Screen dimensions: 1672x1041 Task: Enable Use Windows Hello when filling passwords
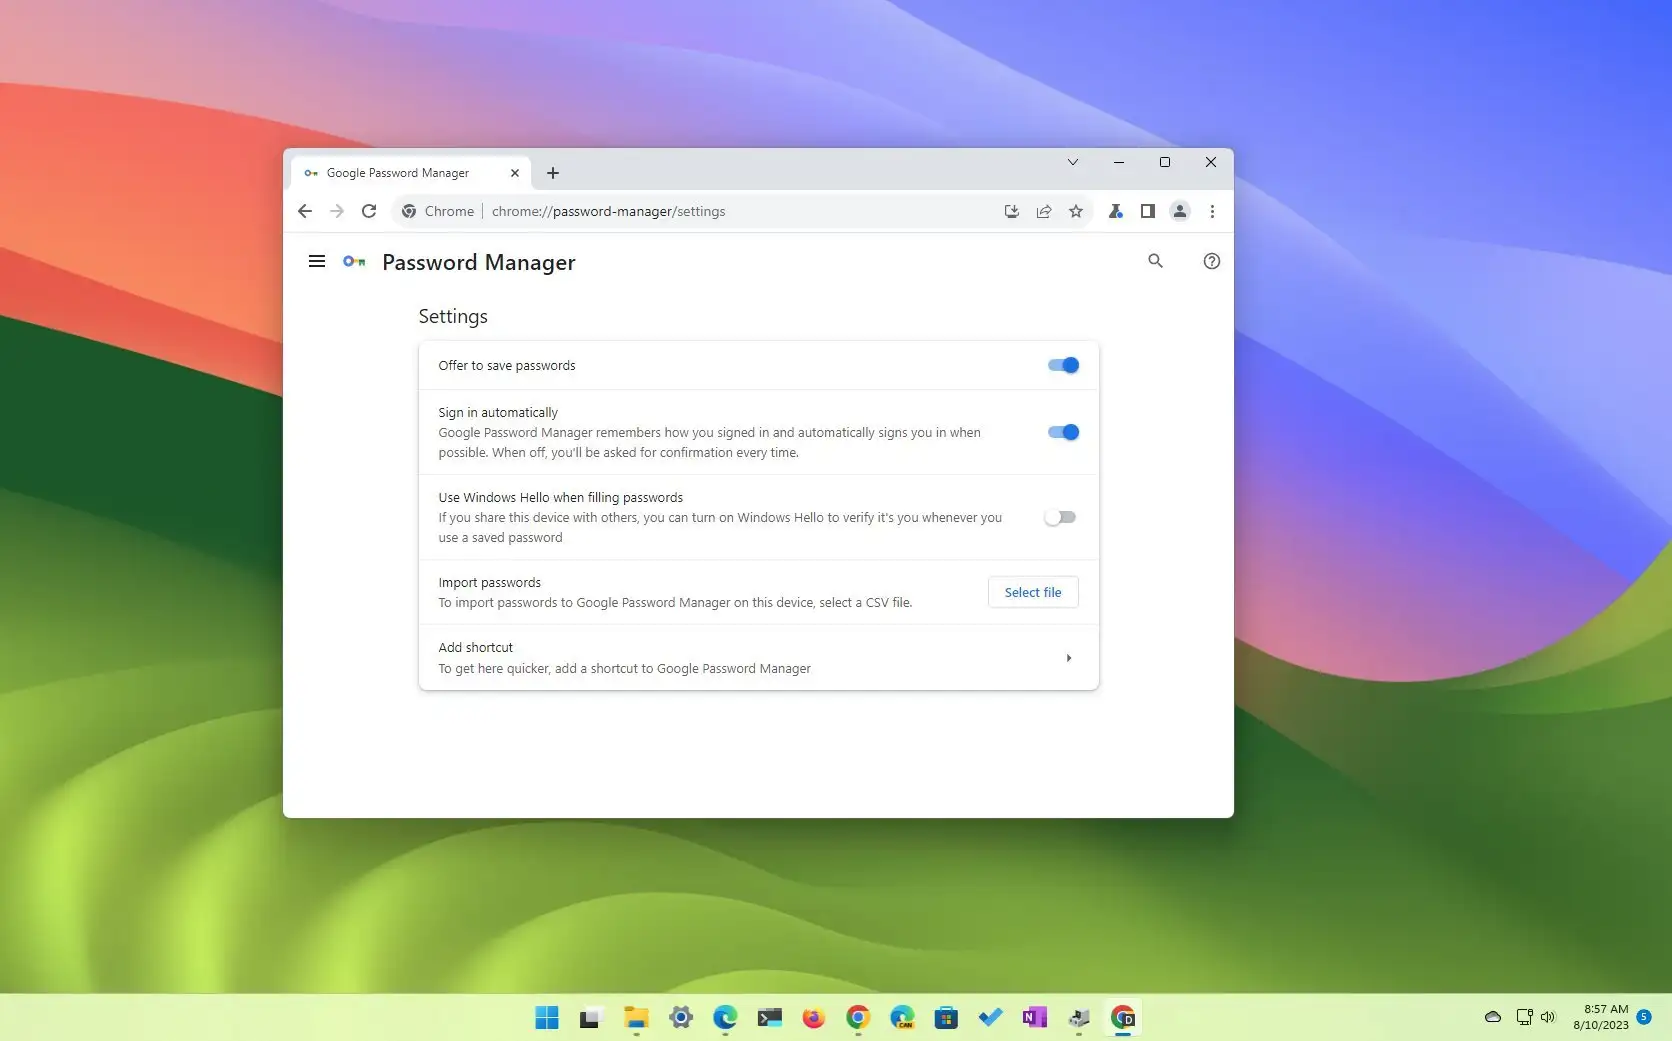tap(1060, 517)
